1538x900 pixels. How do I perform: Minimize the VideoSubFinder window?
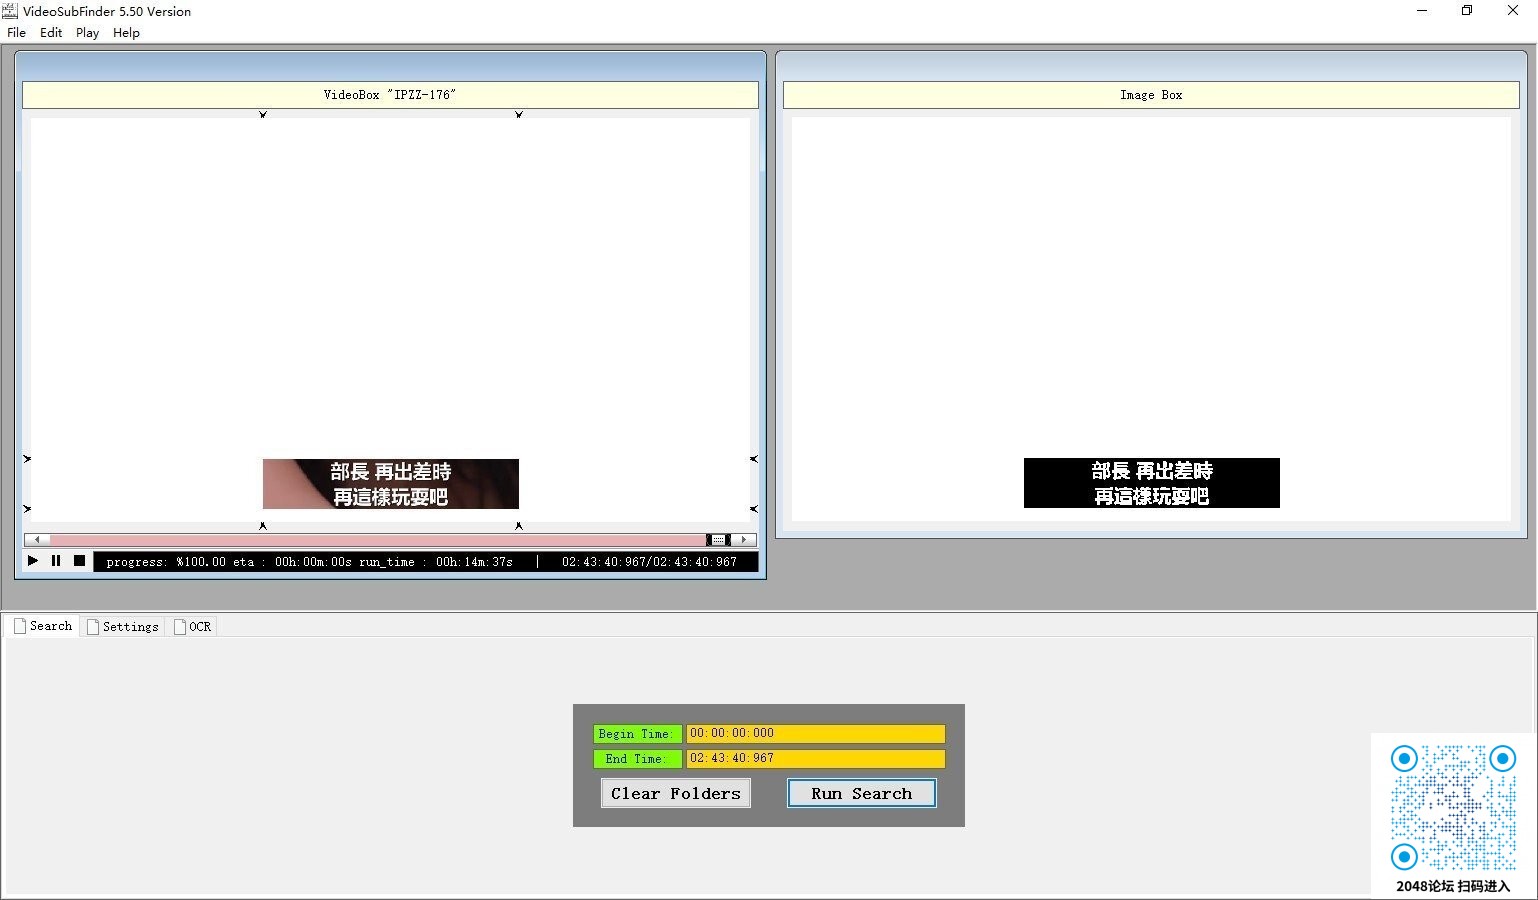pos(1422,11)
